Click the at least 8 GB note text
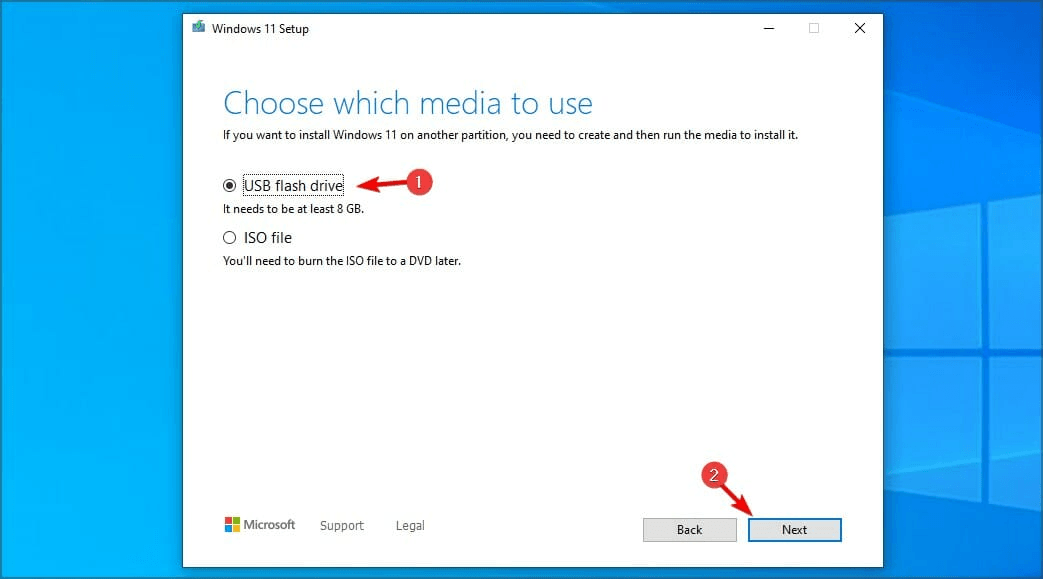The height and width of the screenshot is (579, 1043). [x=293, y=209]
